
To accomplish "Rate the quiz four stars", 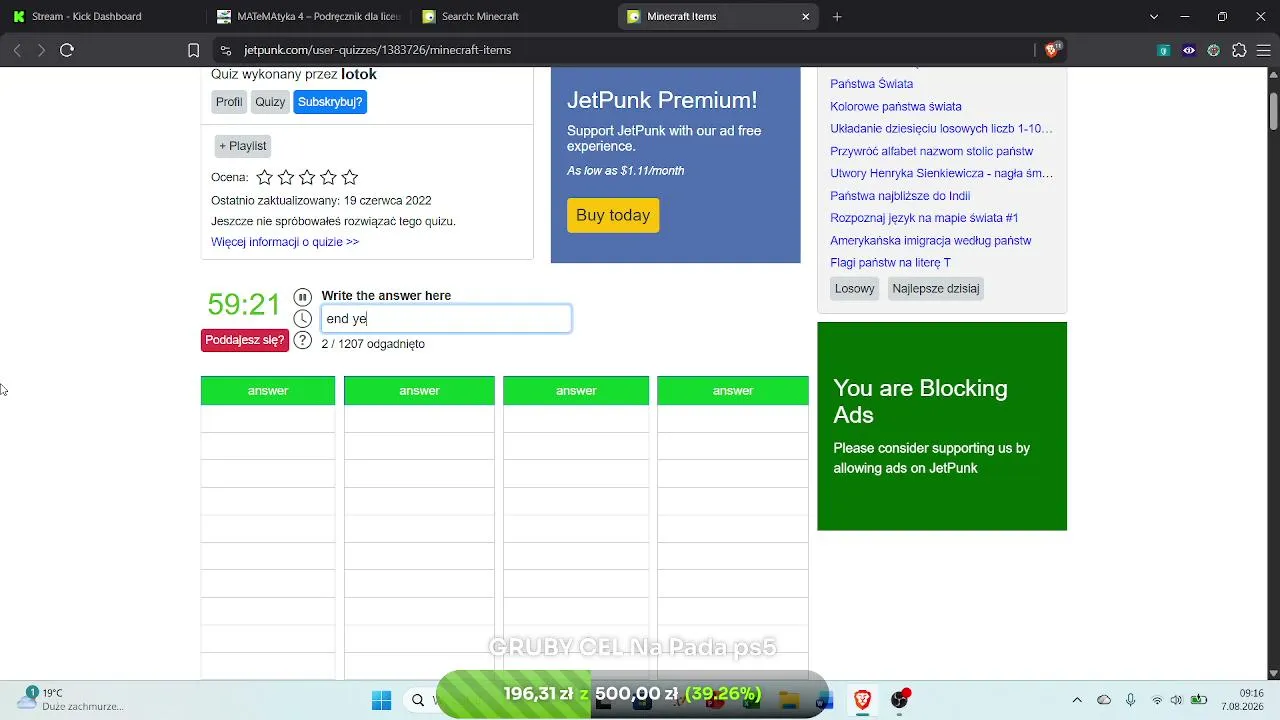I will (x=328, y=177).
